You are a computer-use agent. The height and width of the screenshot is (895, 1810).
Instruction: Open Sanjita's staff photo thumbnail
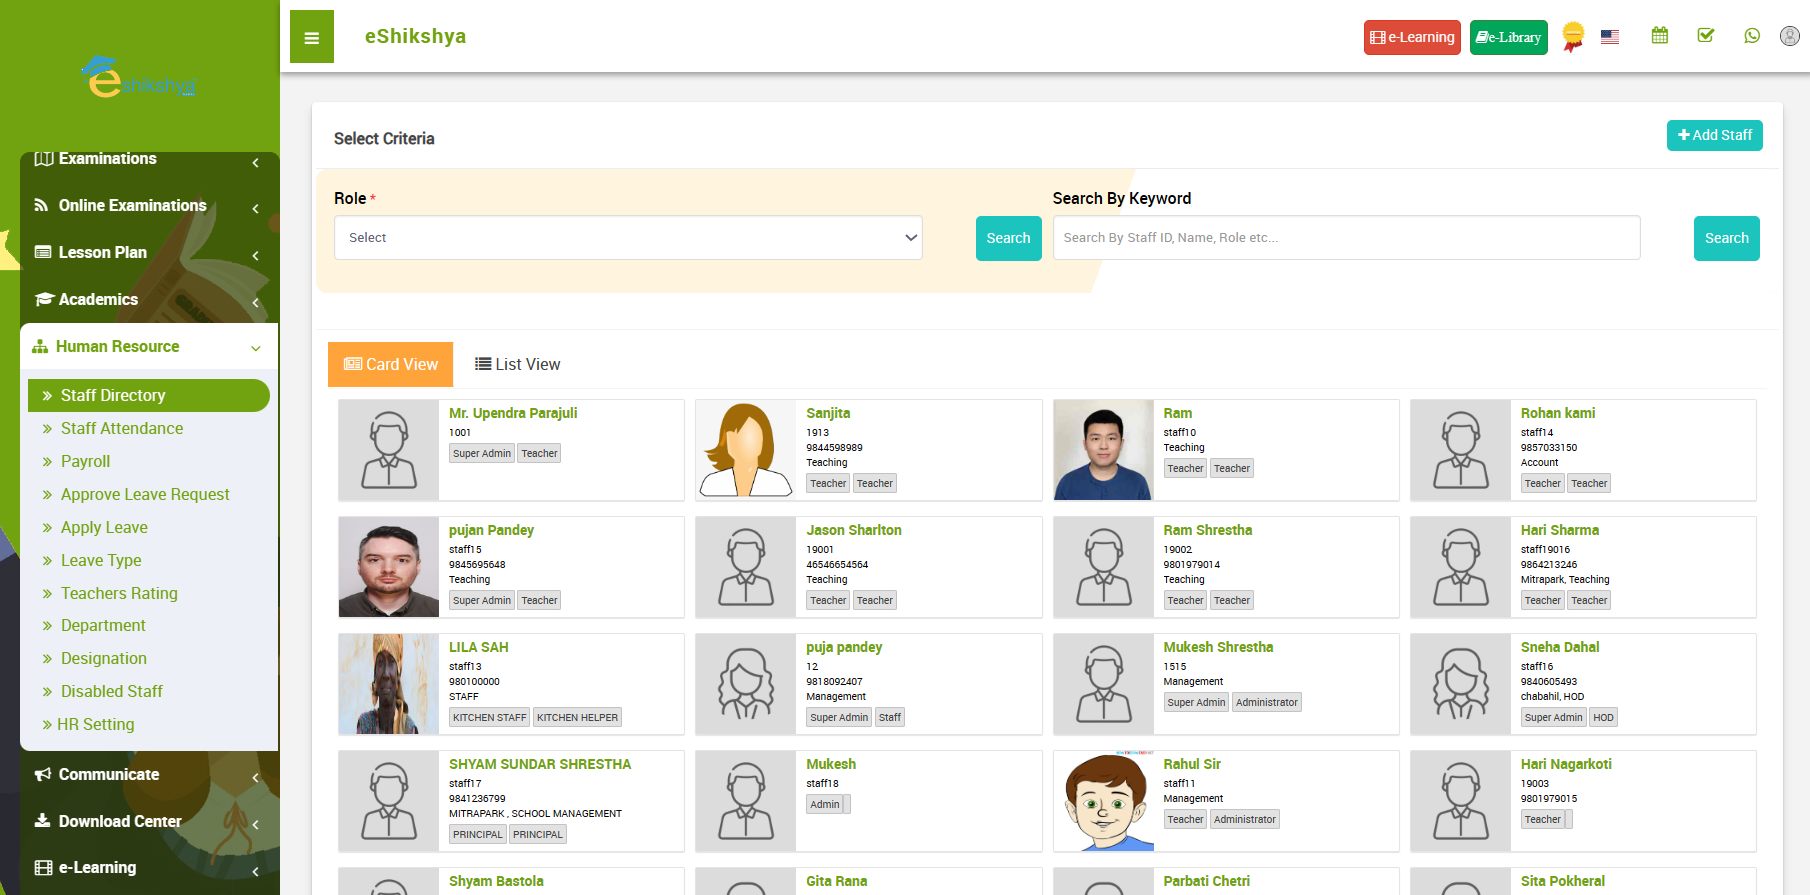click(745, 450)
